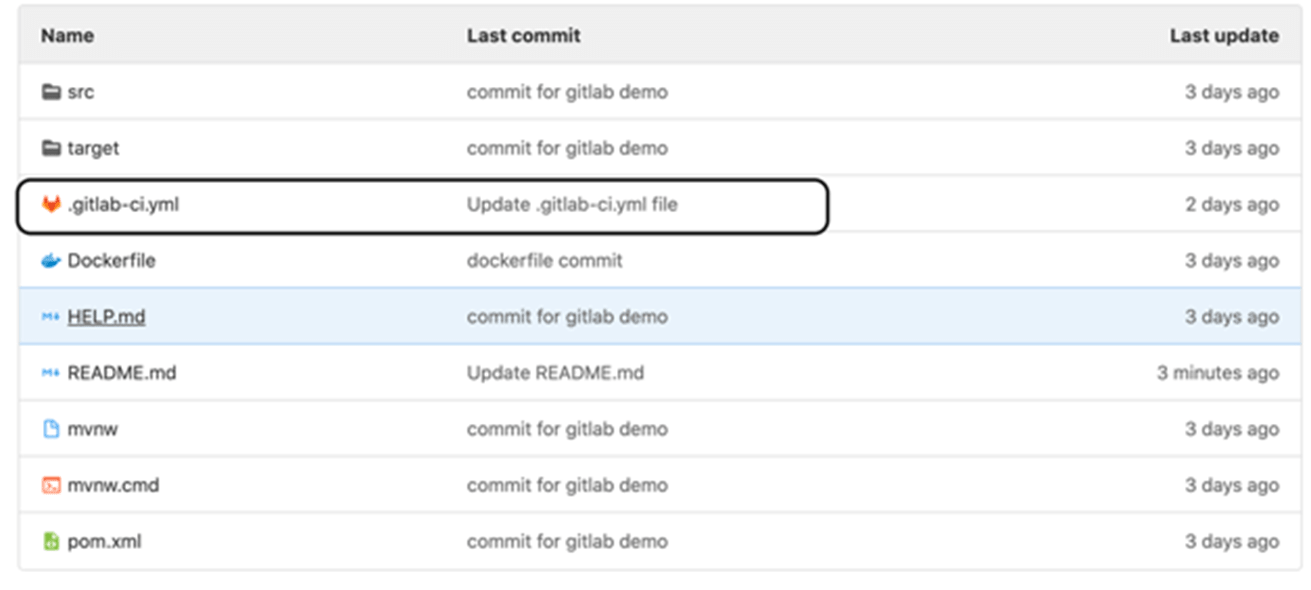Image resolution: width=1311 pixels, height=590 pixels.
Task: Click the mvnw.cmd script icon
Action: [x=51, y=485]
